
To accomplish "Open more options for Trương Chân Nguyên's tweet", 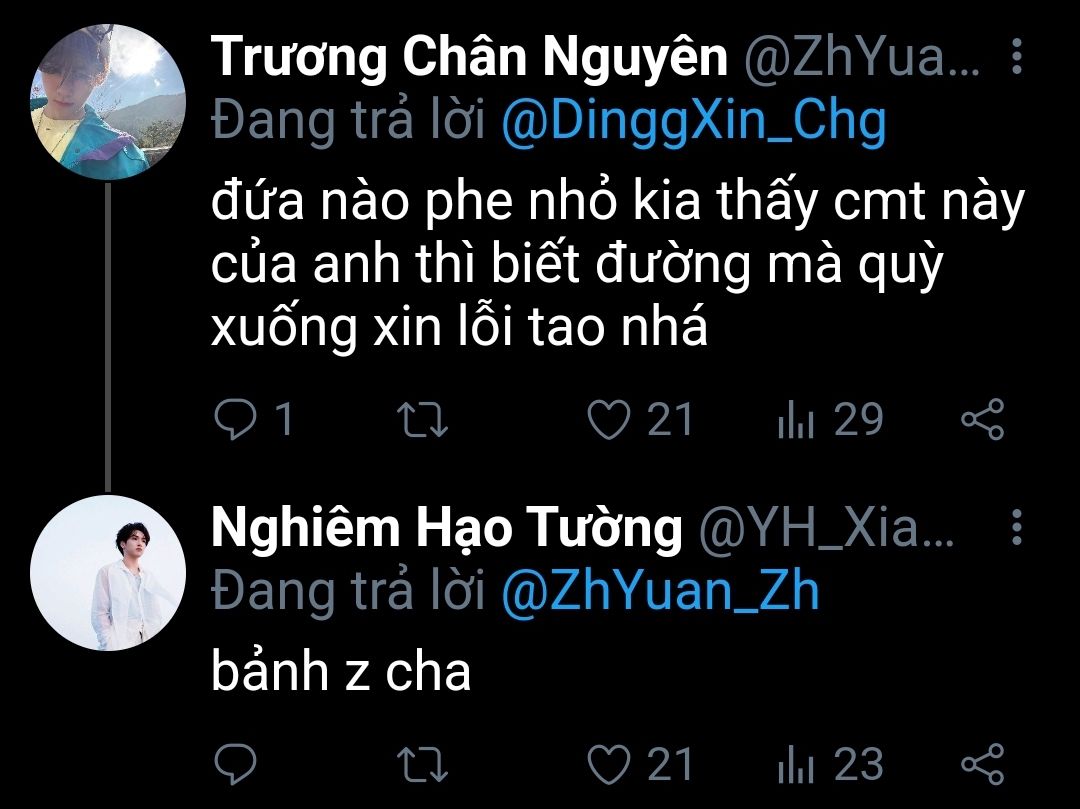I will pos(1017,56).
